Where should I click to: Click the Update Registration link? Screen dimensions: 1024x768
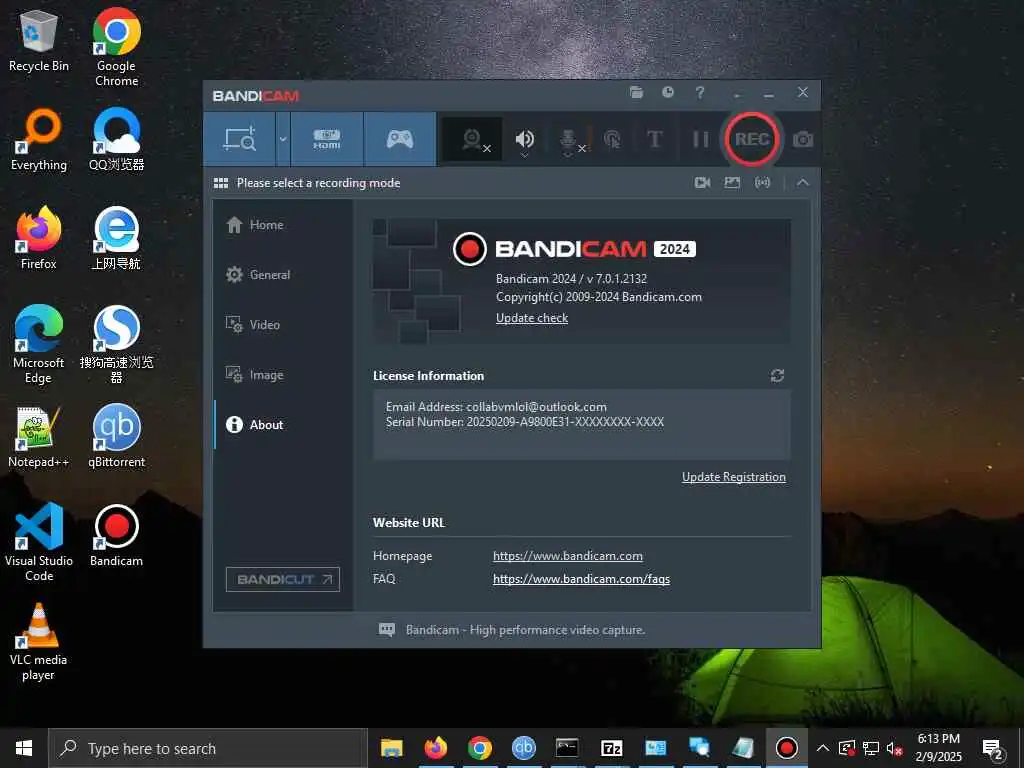[x=733, y=477]
